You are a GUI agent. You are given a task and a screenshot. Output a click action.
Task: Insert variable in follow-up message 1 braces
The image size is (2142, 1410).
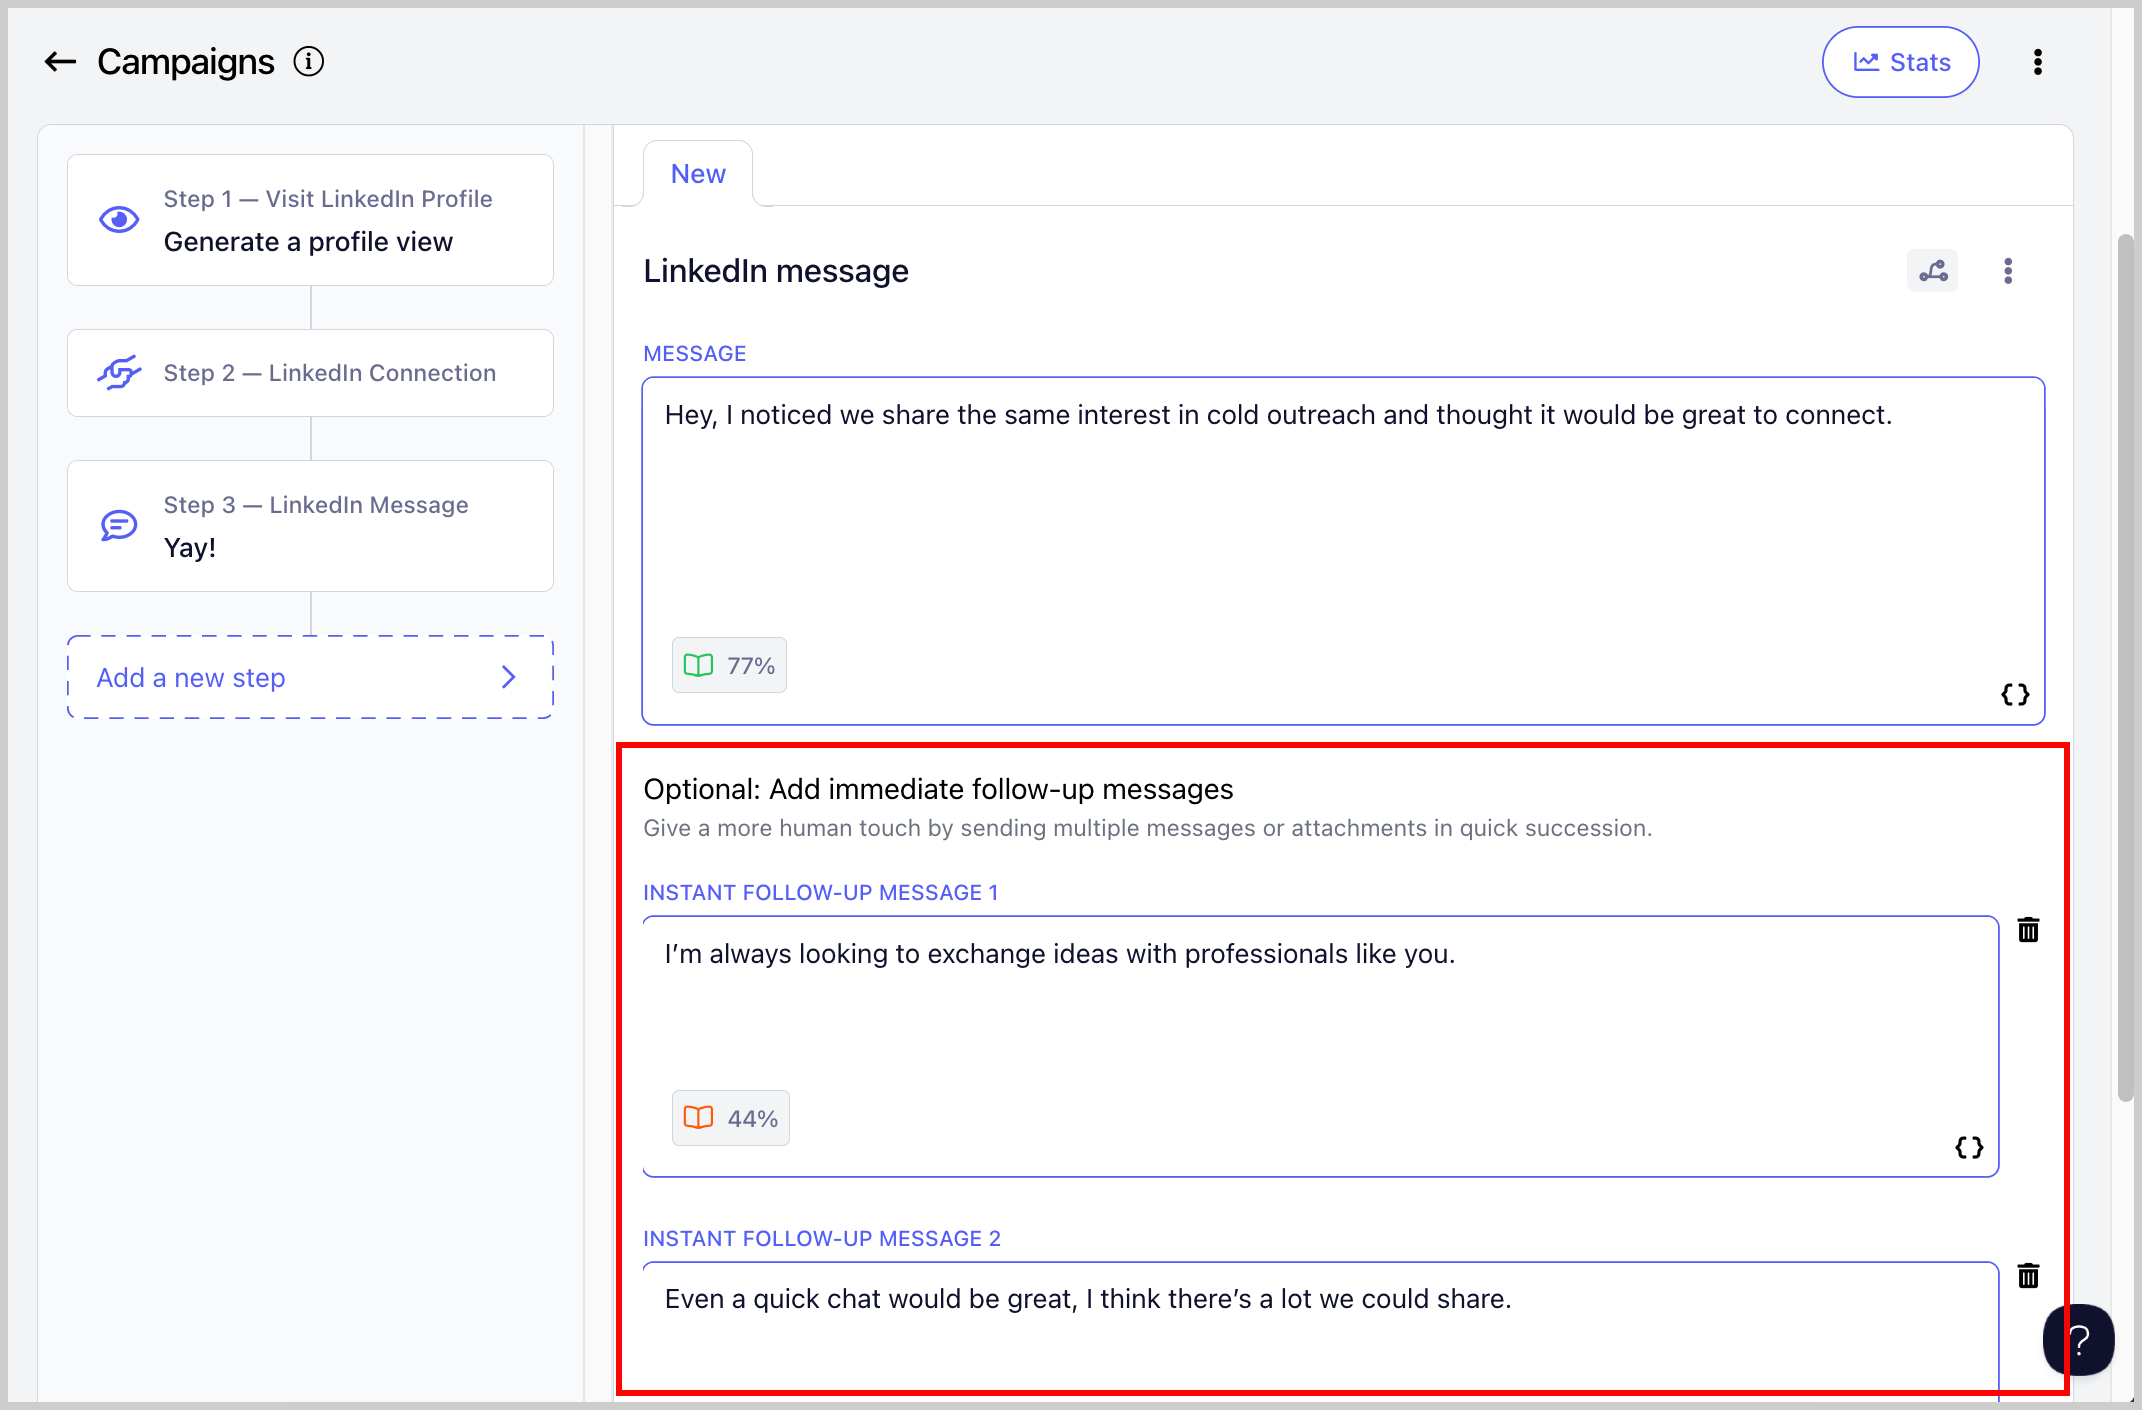(x=1968, y=1147)
